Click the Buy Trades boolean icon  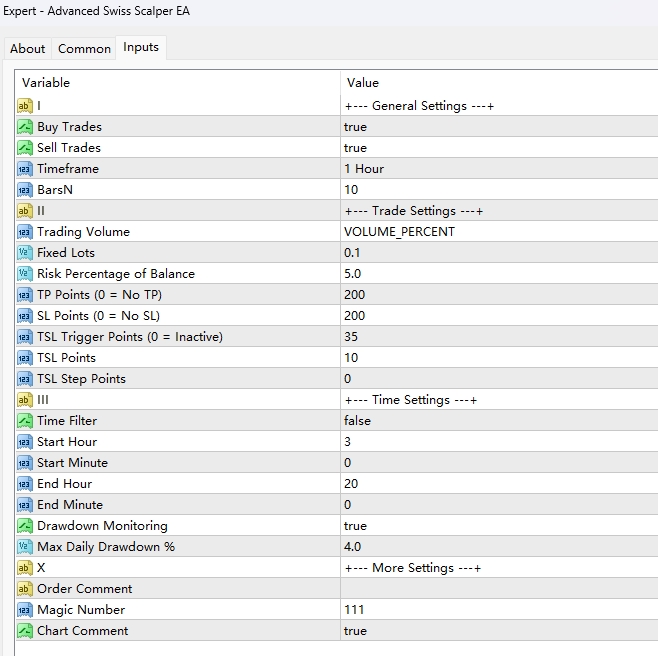25,127
